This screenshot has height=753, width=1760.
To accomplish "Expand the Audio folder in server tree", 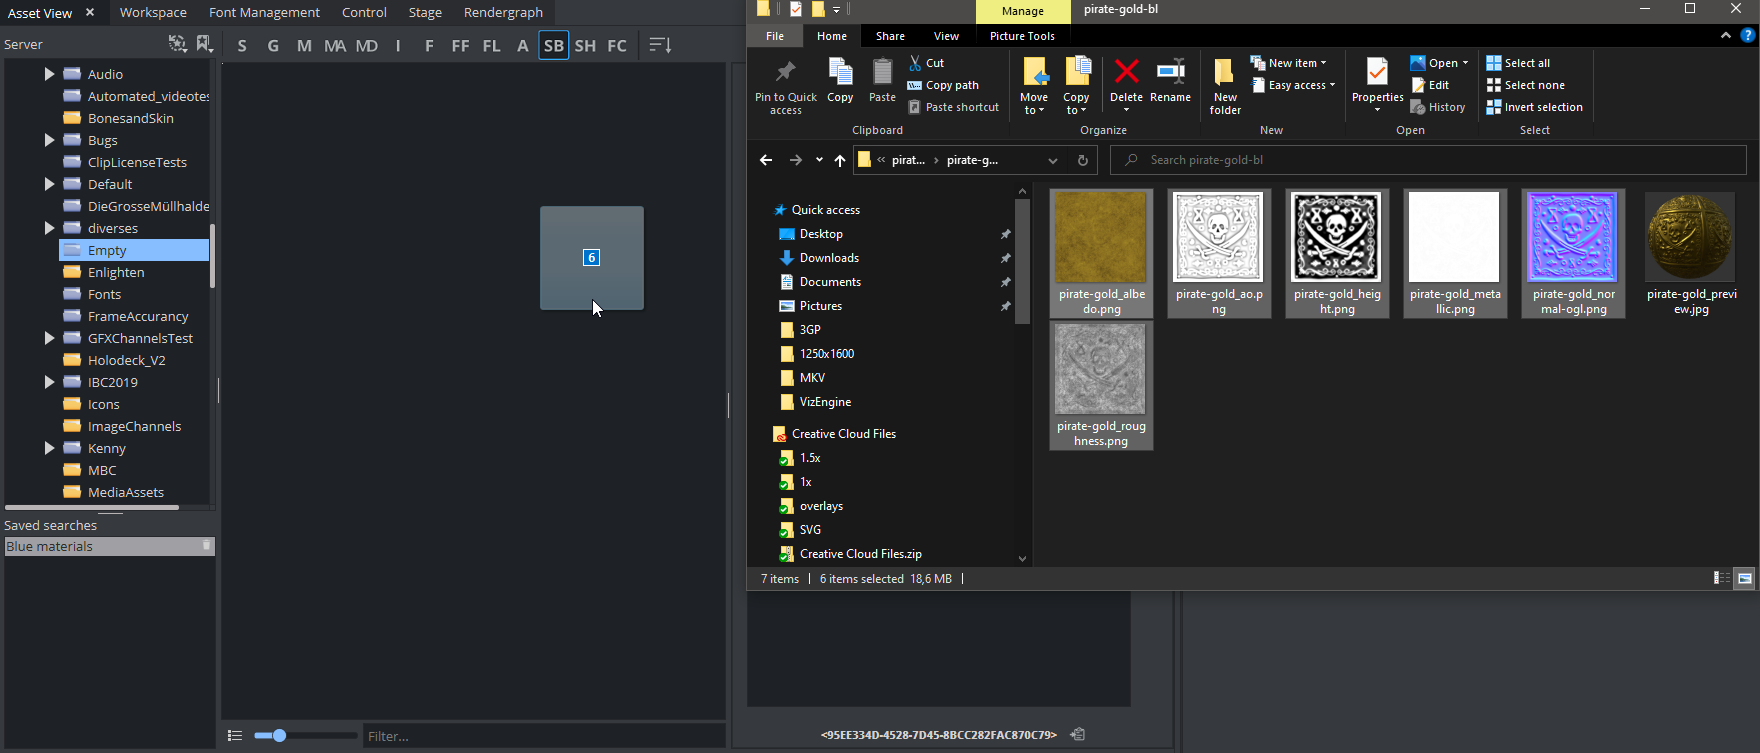I will pos(49,74).
